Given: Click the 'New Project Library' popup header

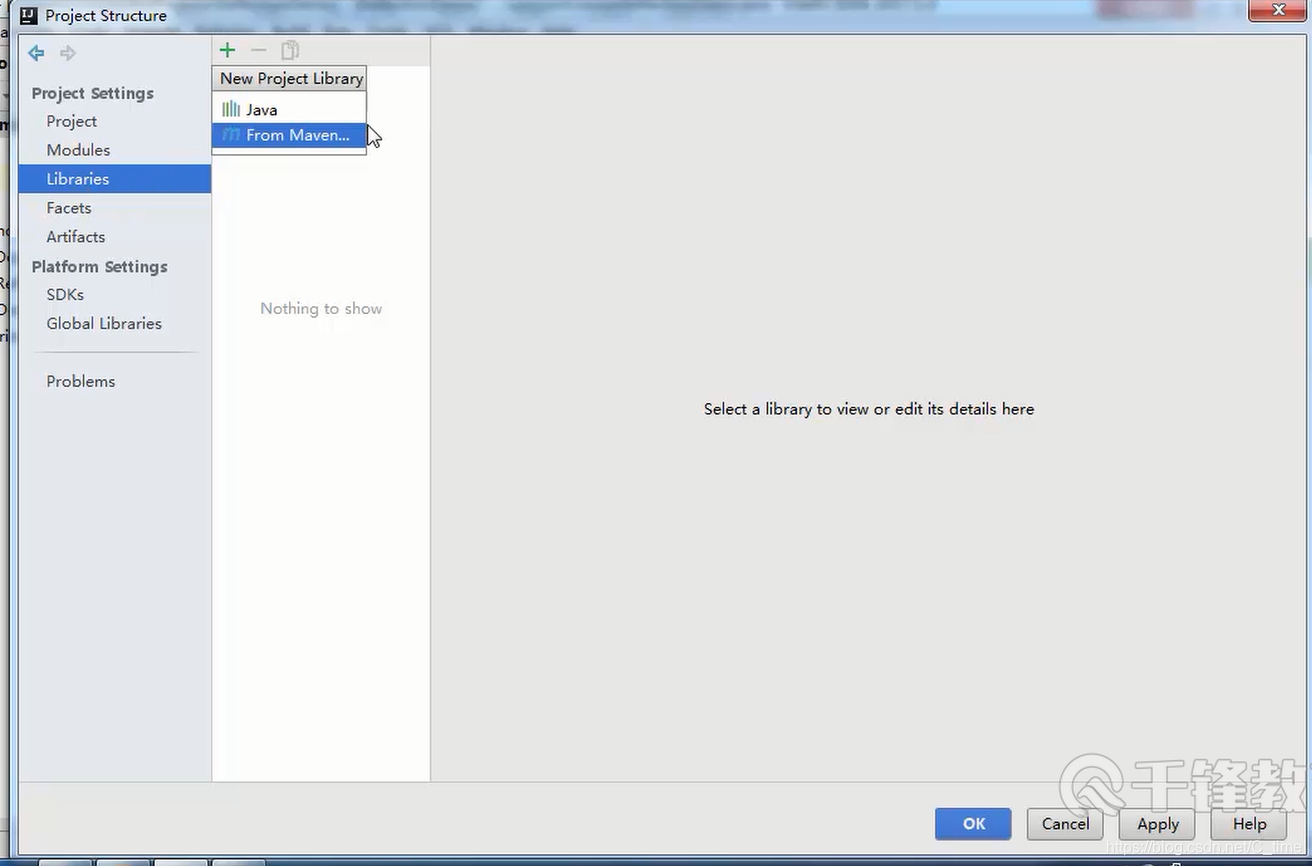Looking at the screenshot, I should (291, 78).
